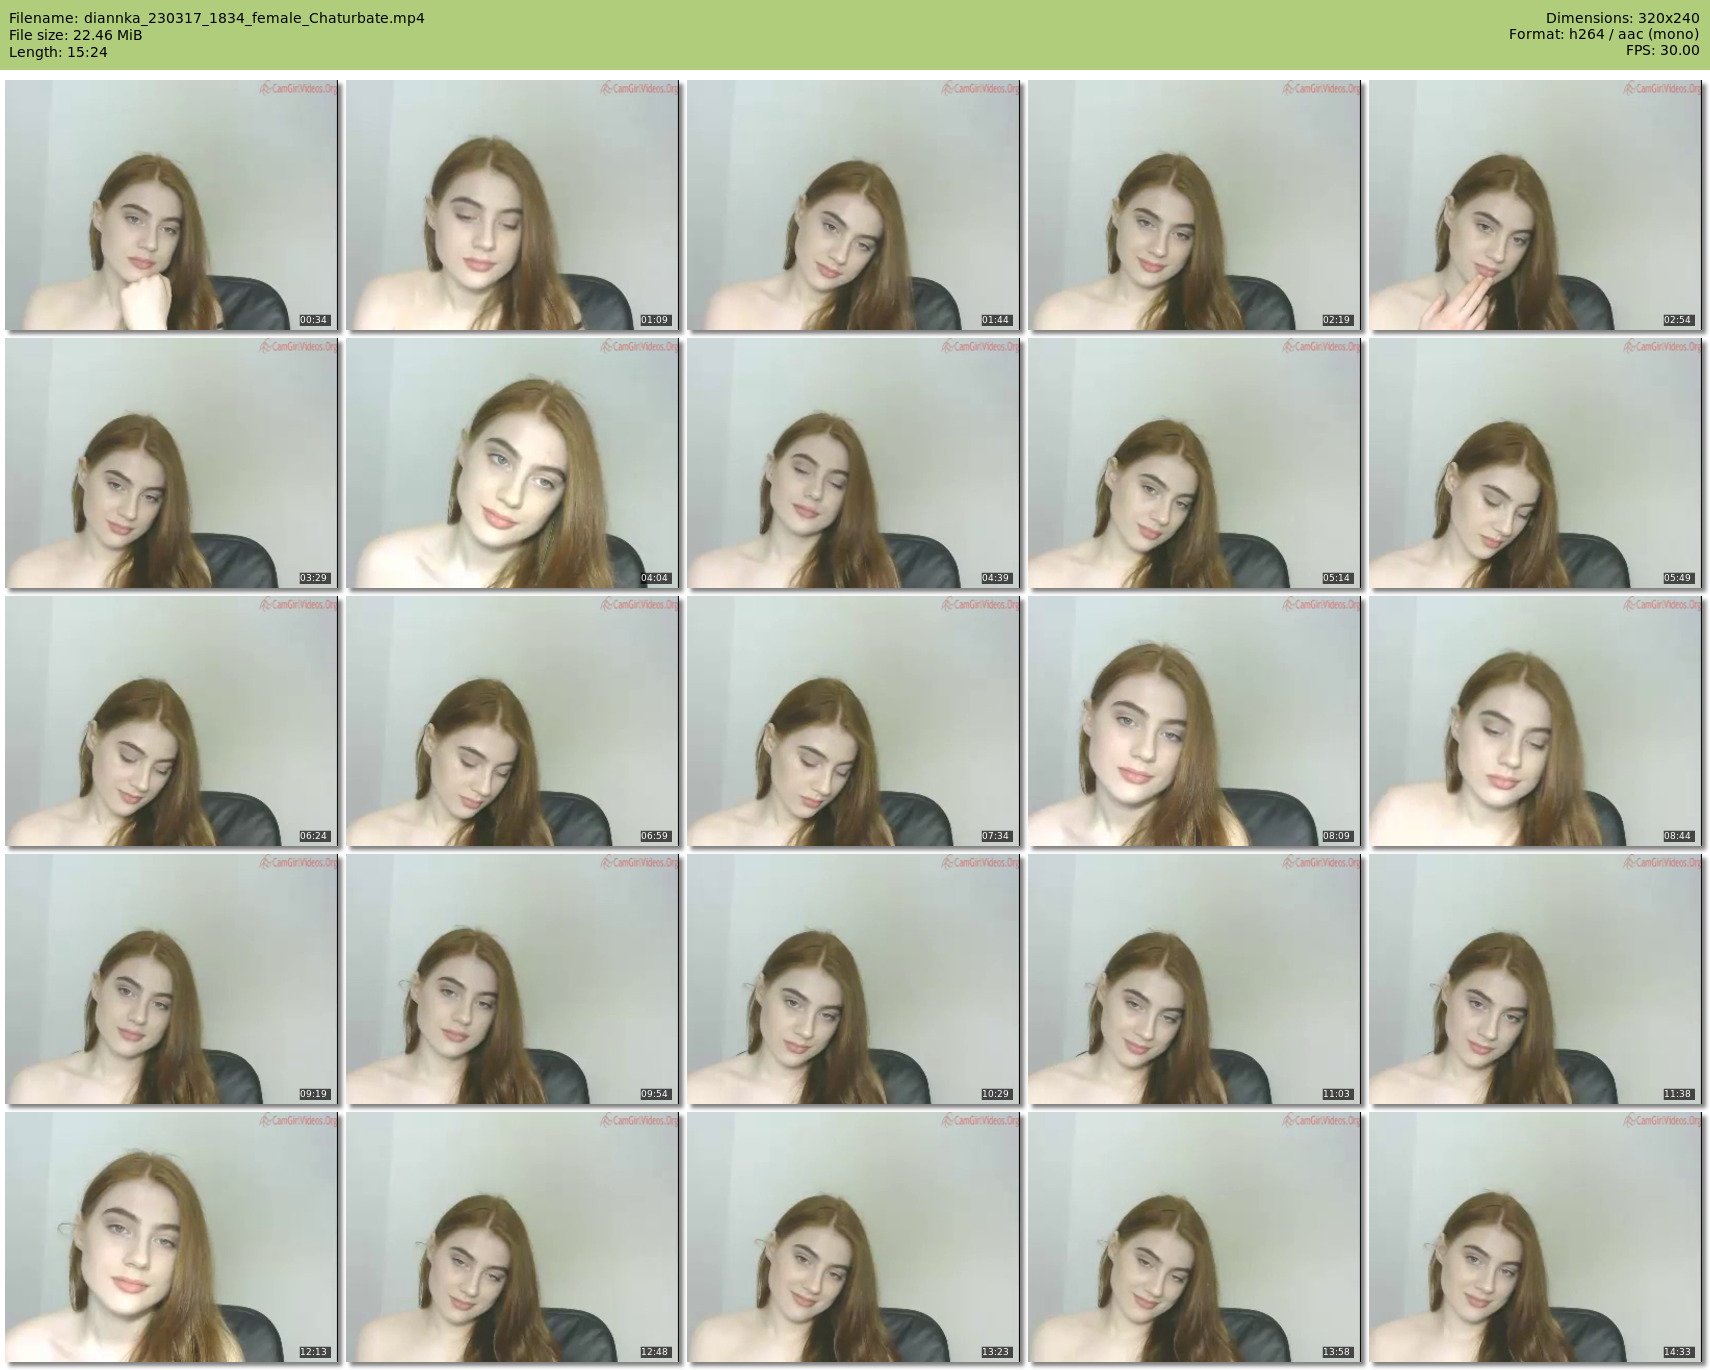Click the 08:09 preview frame

point(1194,721)
